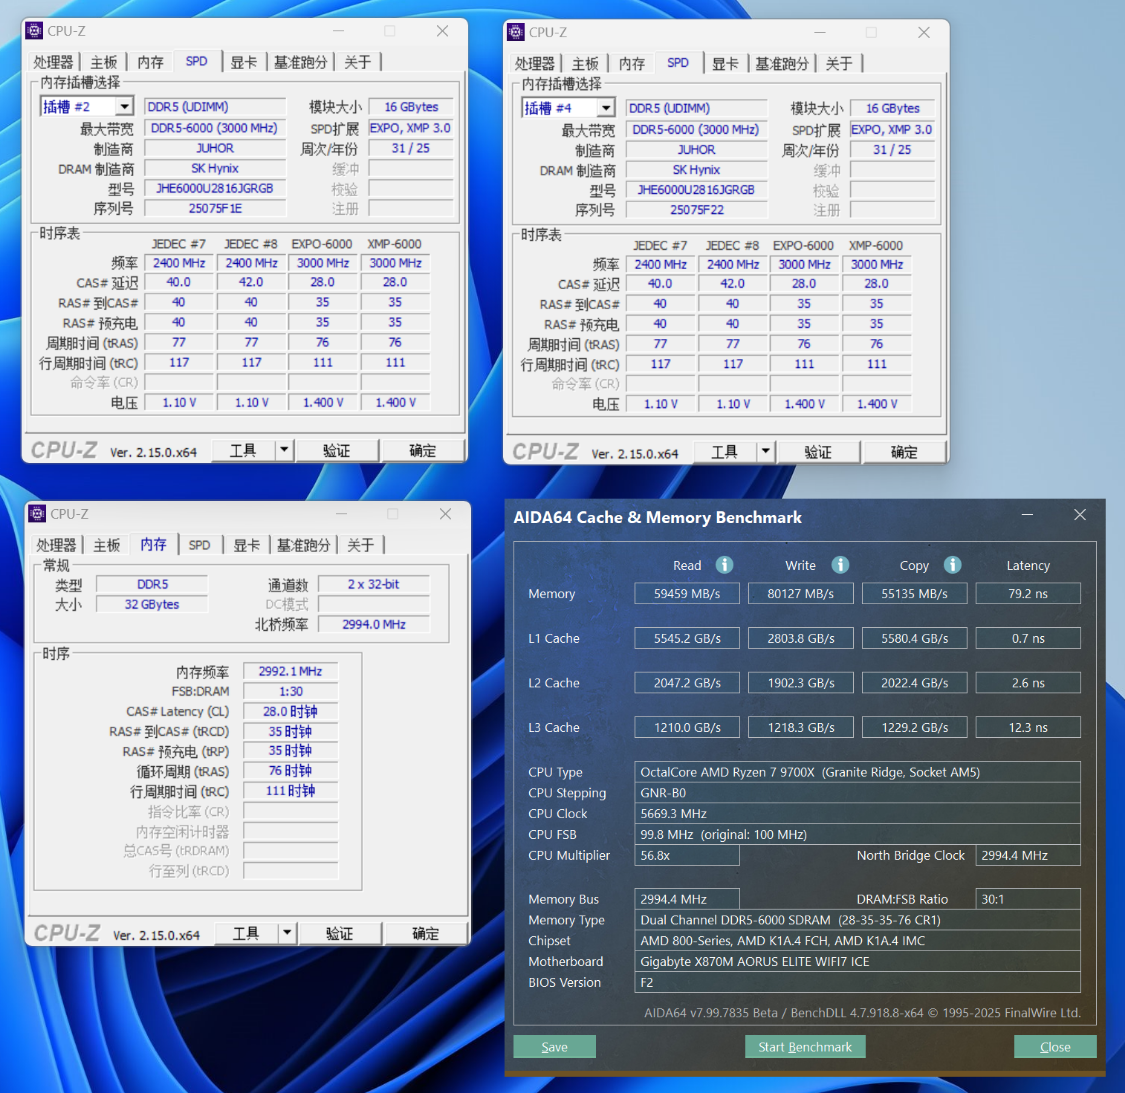This screenshot has height=1093, width=1125.
Task: Open 基准跑分 tab in bottom CPU-Z window
Action: [303, 545]
